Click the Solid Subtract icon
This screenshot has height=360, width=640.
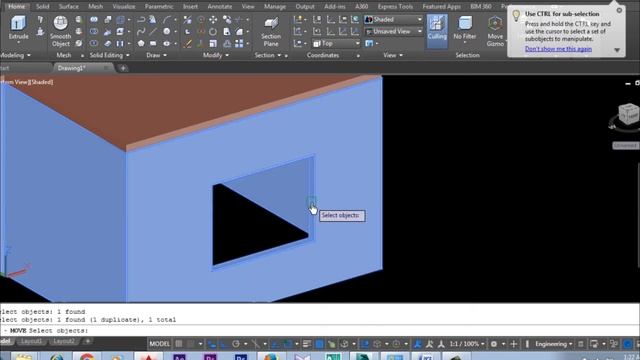[x=94, y=31]
